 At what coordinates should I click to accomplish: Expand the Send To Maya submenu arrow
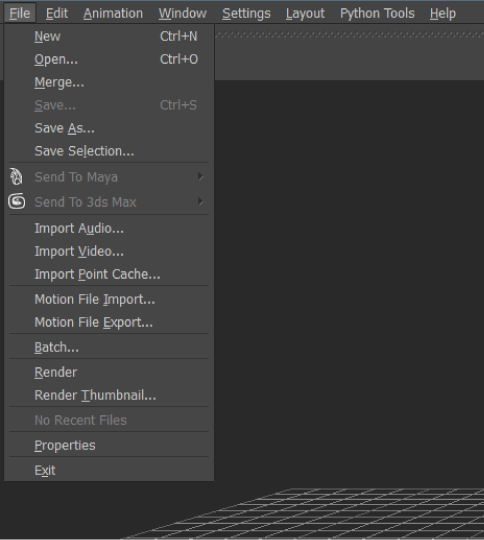point(200,177)
